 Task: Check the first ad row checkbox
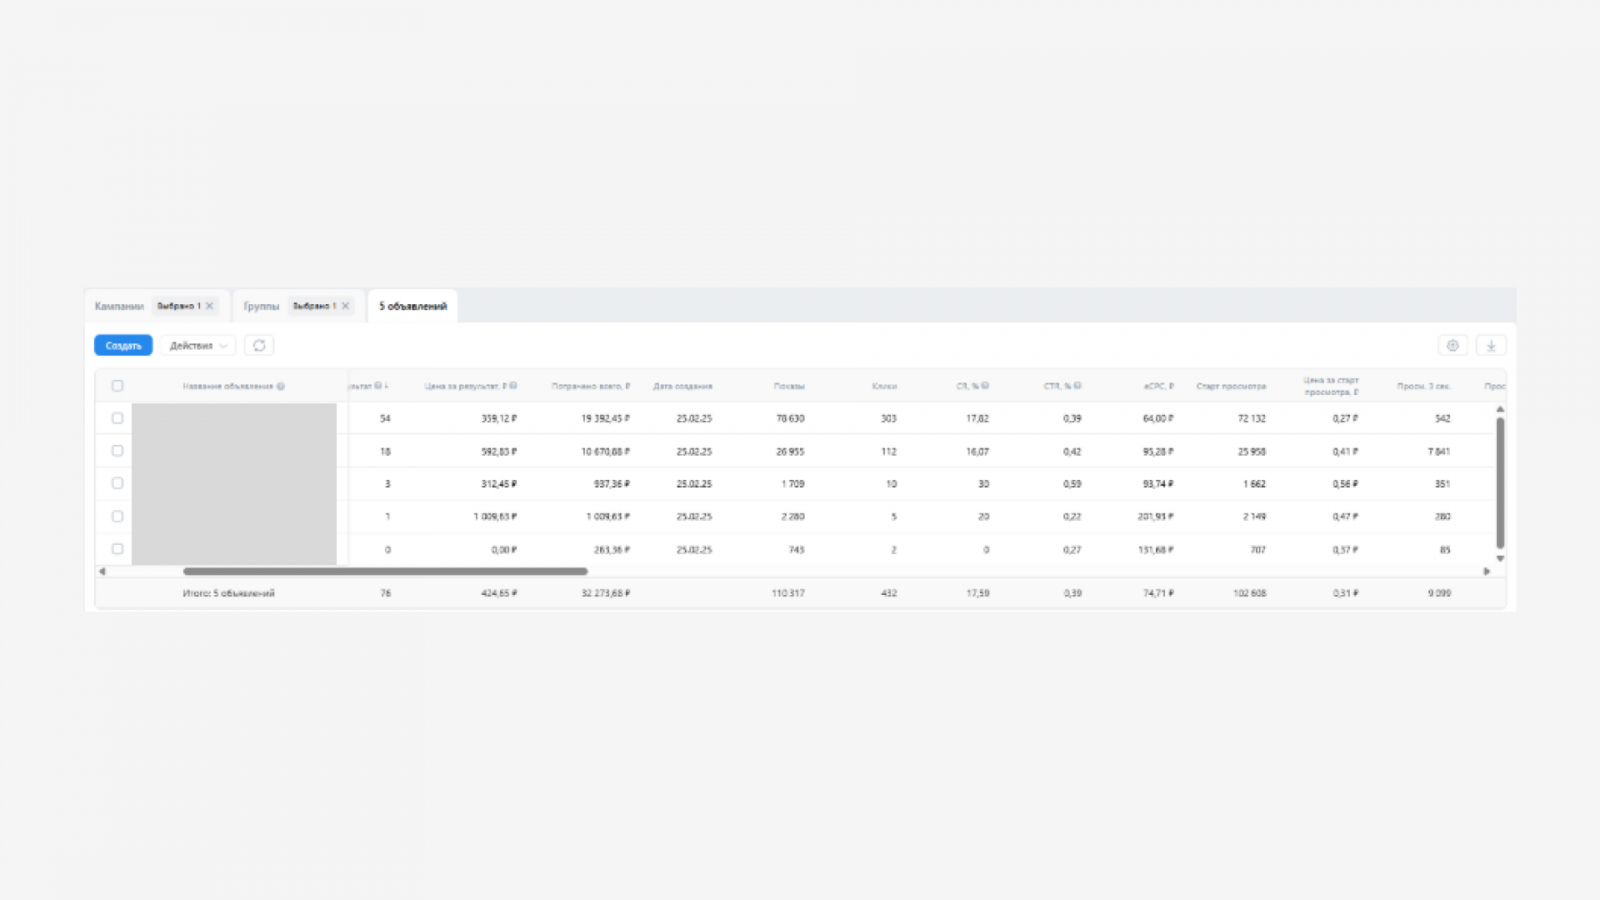tap(117, 418)
